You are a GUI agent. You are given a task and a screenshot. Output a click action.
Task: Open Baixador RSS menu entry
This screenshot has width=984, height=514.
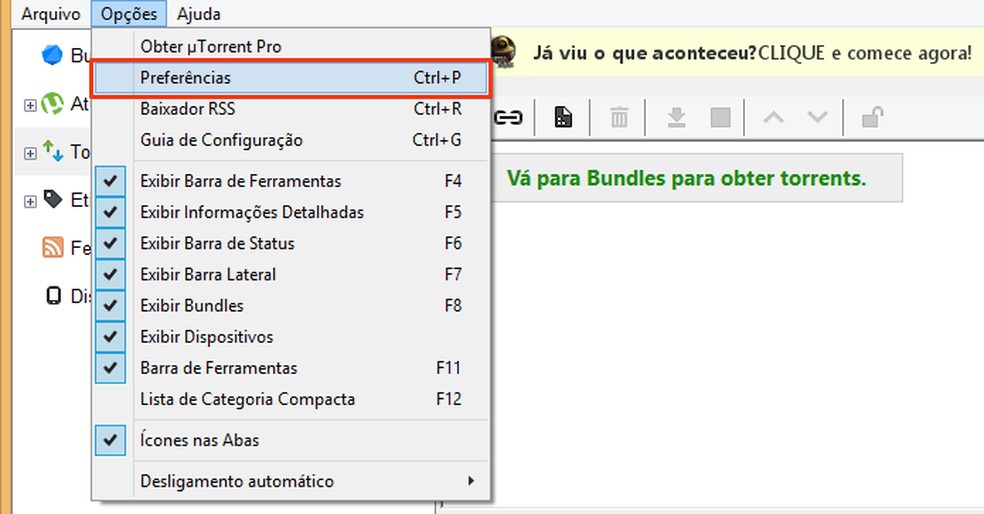[291, 109]
